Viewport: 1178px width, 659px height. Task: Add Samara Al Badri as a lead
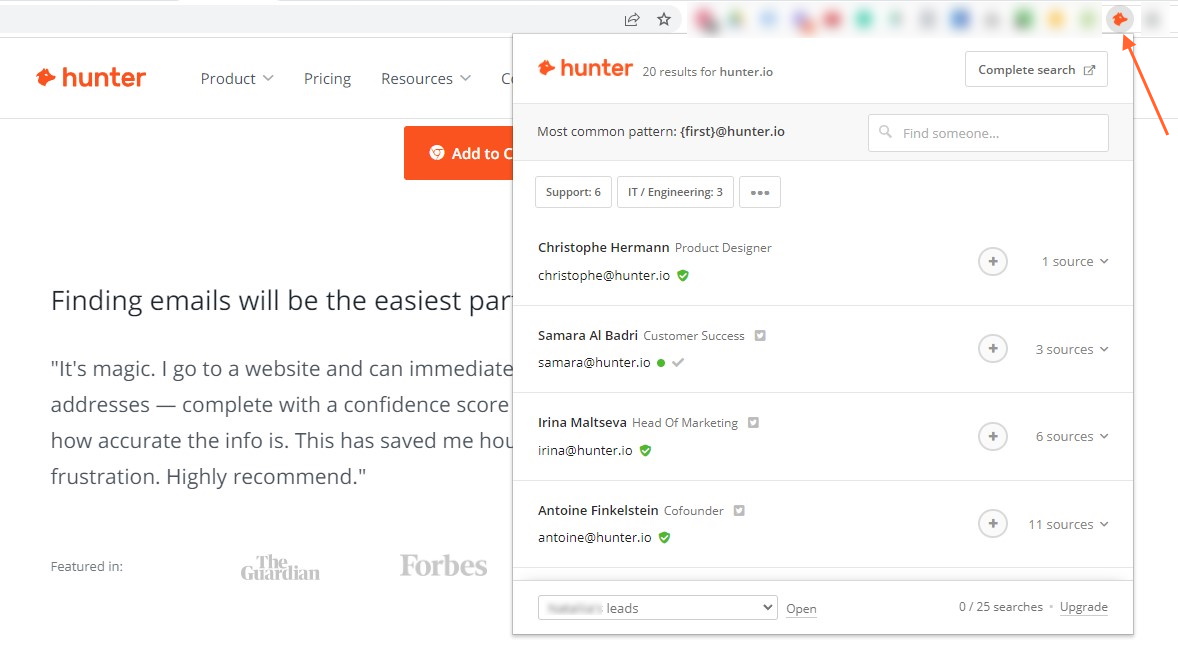[992, 349]
